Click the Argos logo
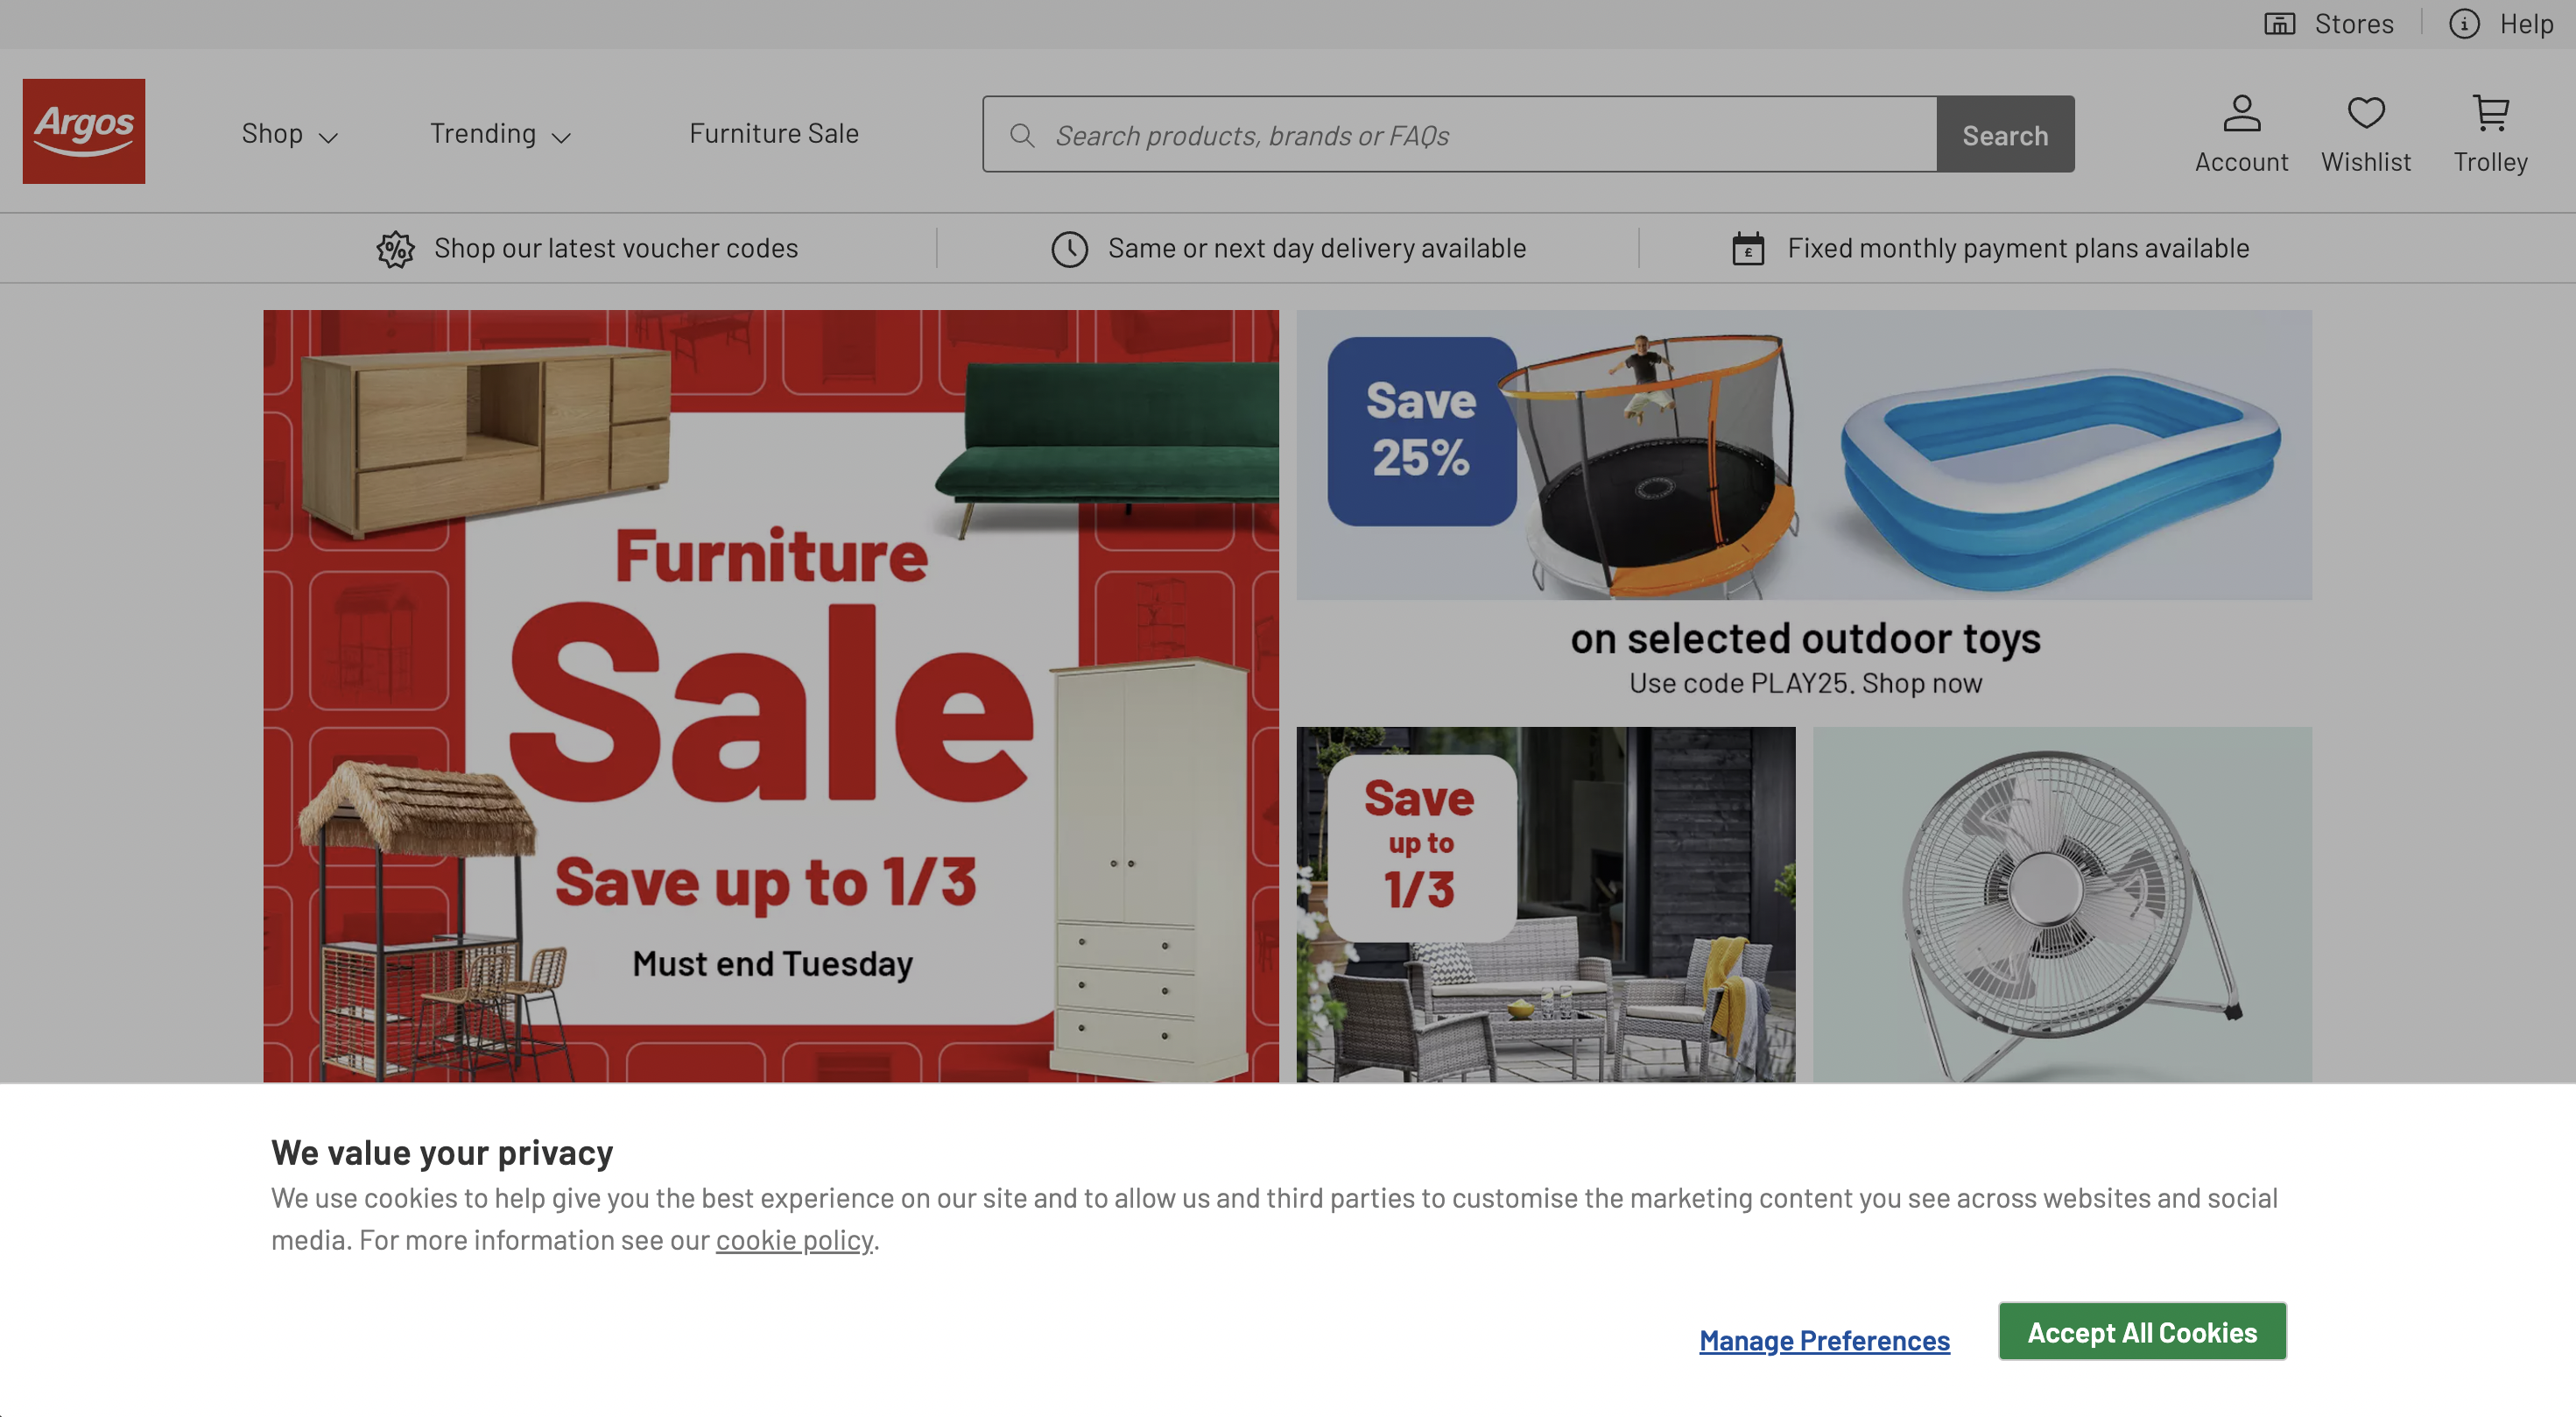Image resolution: width=2576 pixels, height=1417 pixels. click(84, 131)
